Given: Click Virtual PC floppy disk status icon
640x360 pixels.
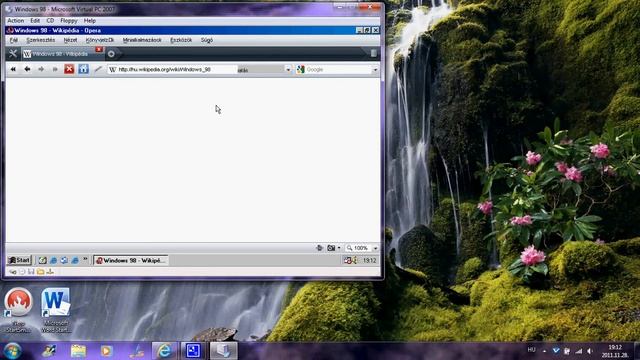Looking at the screenshot, I should [31, 271].
